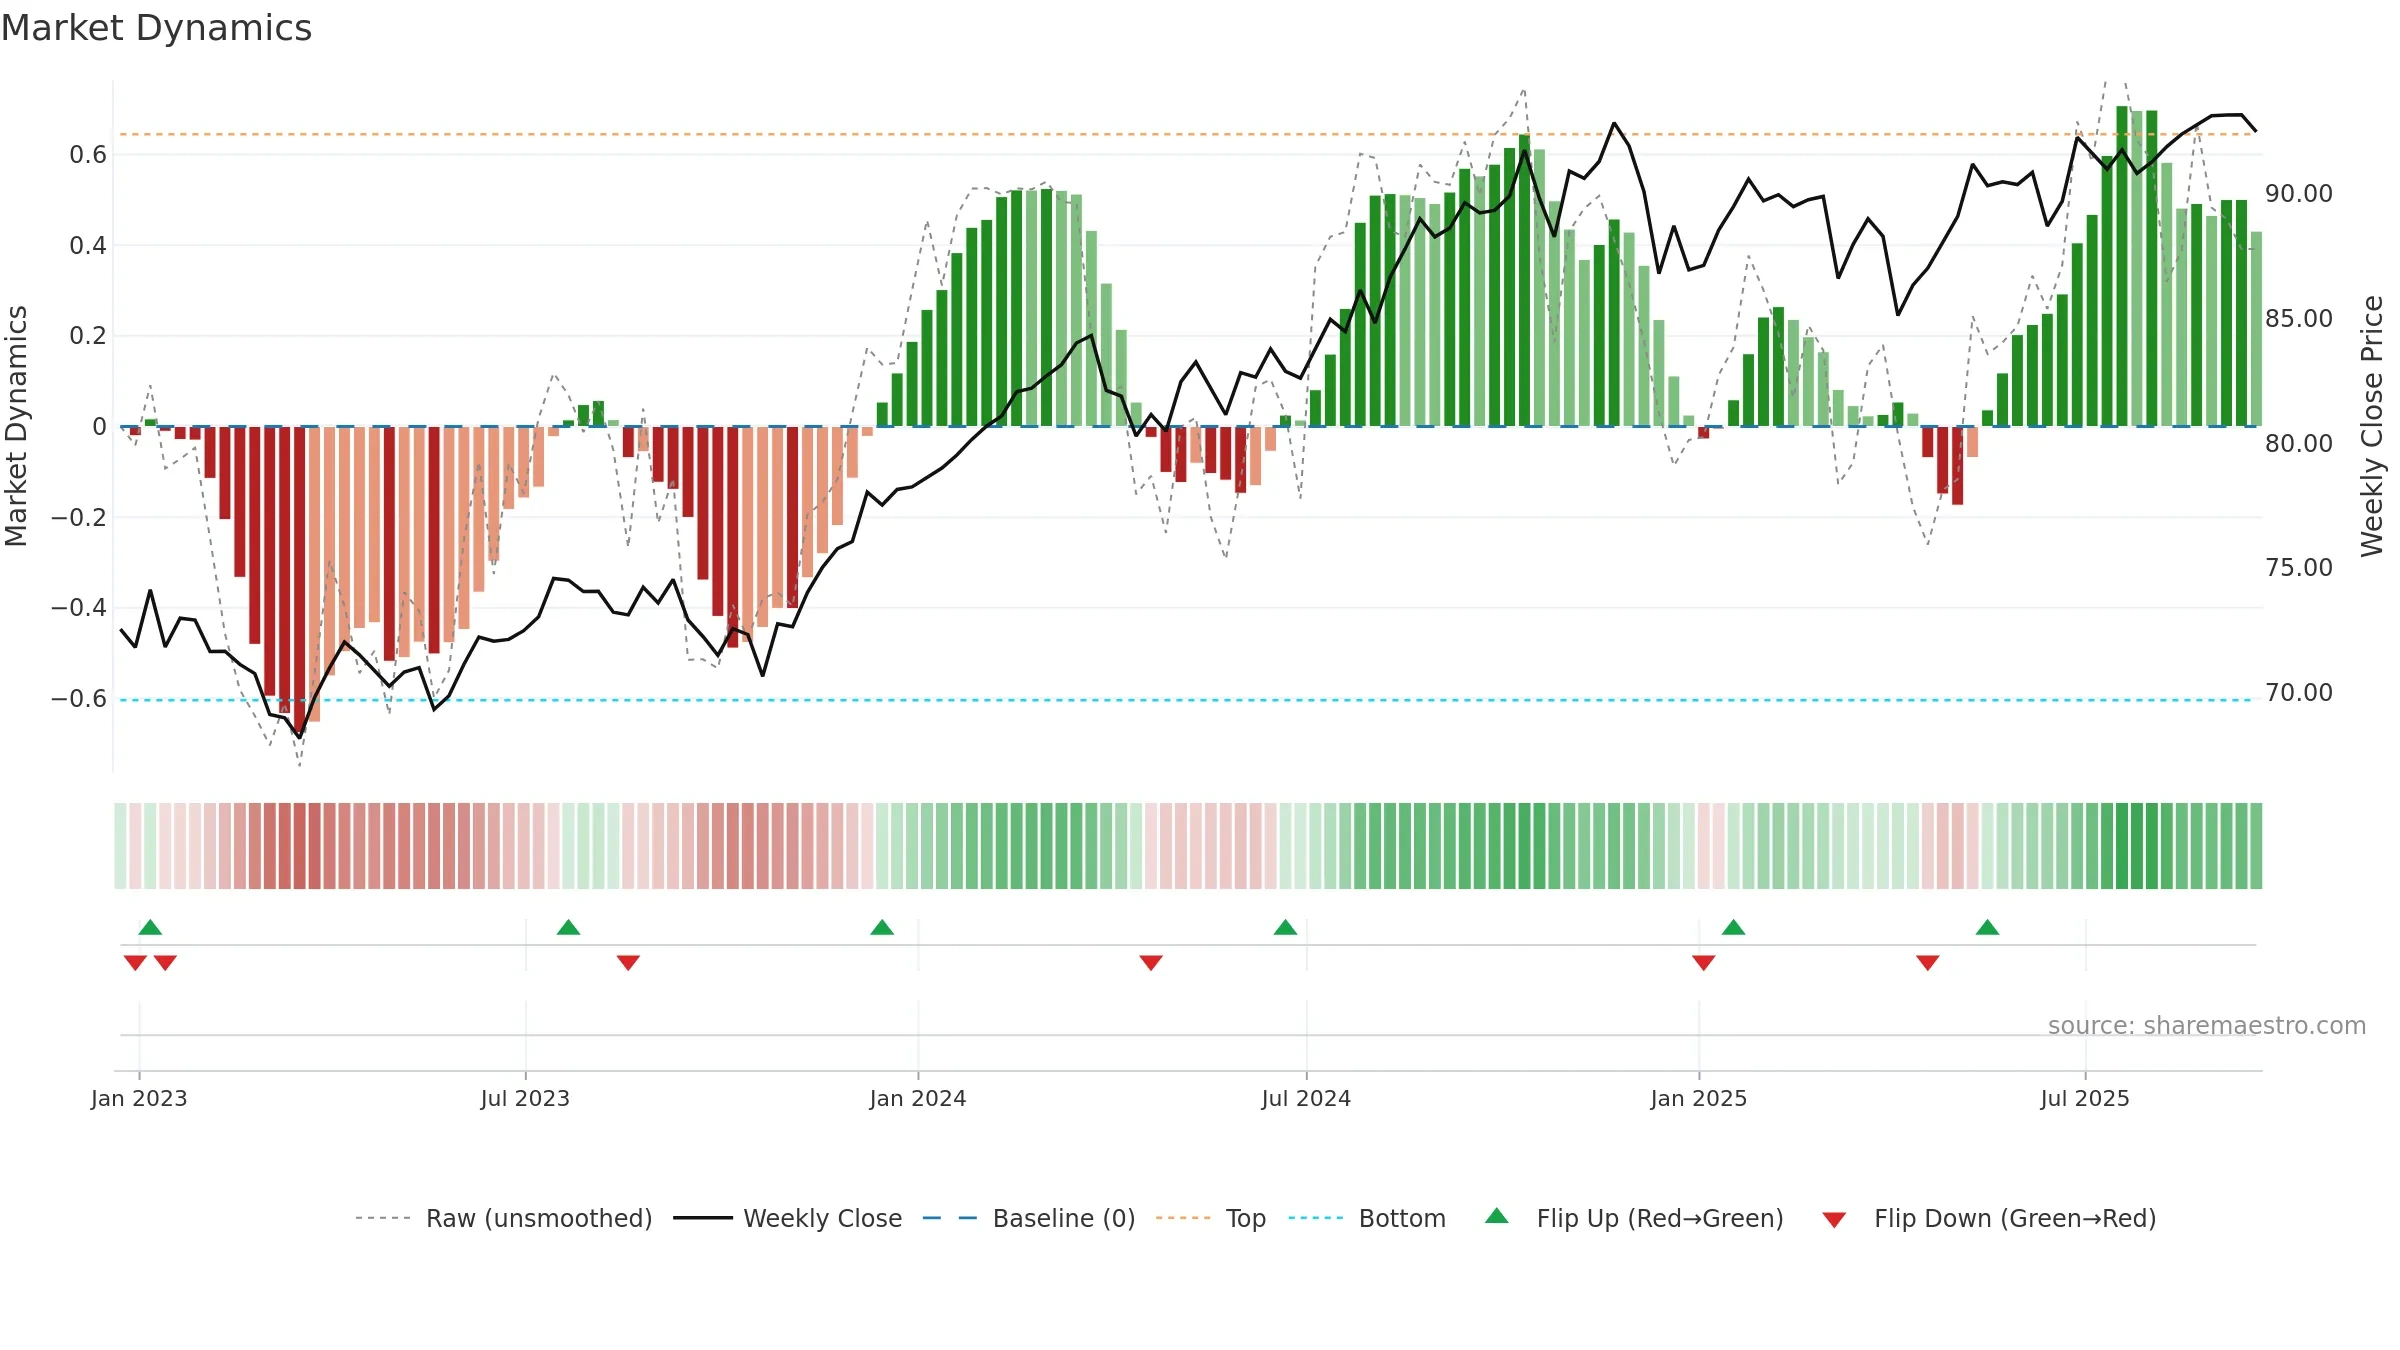Click the 85.00 price axis label
The height and width of the screenshot is (1350, 2400).
pyautogui.click(x=2299, y=318)
